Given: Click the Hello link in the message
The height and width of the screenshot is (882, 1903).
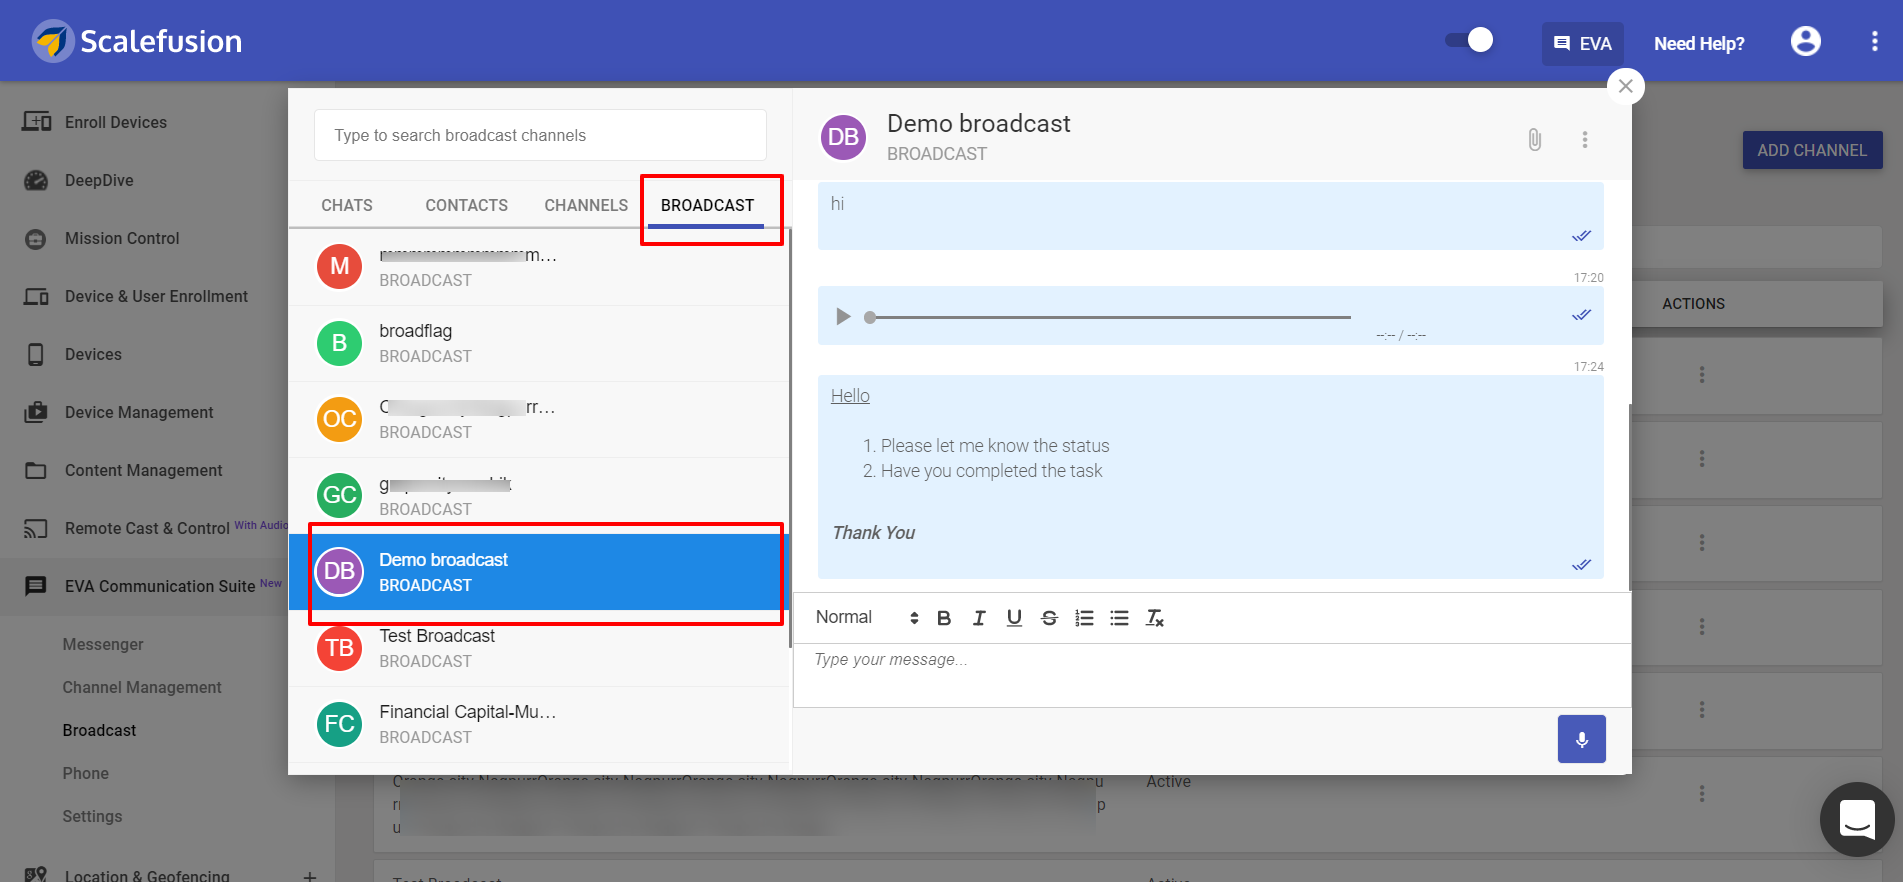Looking at the screenshot, I should coord(850,396).
